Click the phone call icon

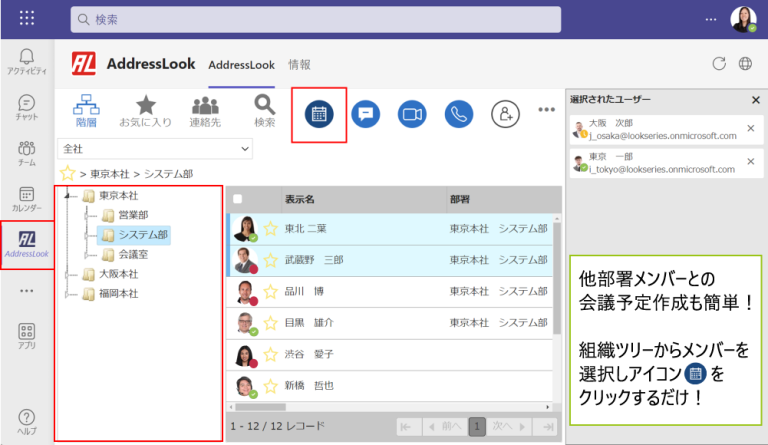point(459,114)
